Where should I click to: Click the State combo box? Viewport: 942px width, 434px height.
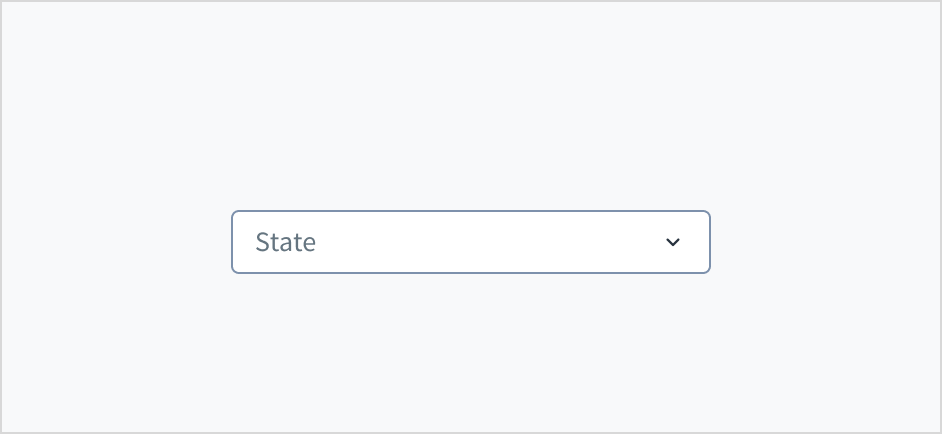tap(470, 242)
